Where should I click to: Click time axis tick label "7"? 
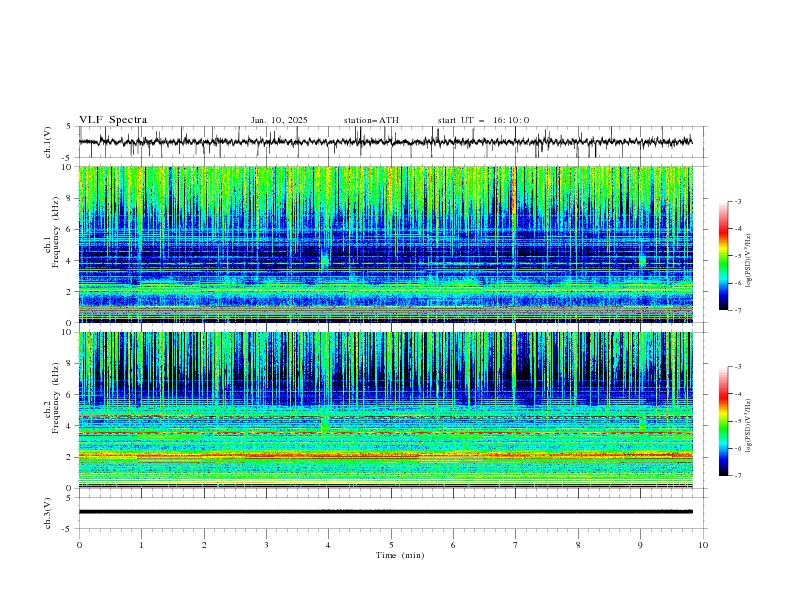click(x=516, y=545)
